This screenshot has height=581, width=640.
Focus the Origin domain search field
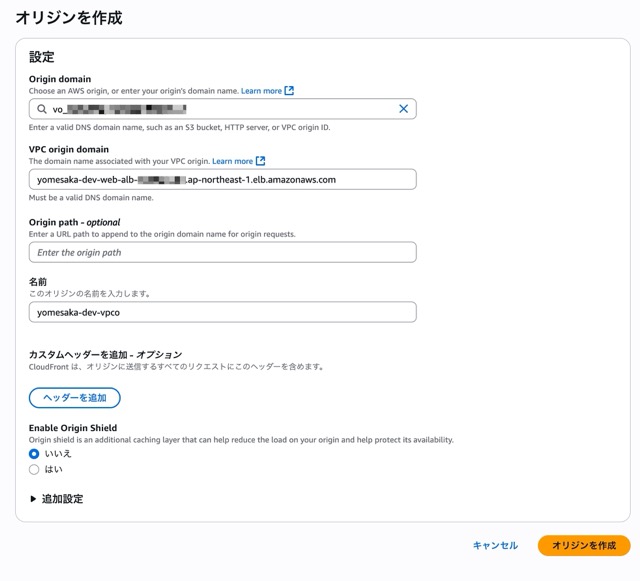point(220,109)
